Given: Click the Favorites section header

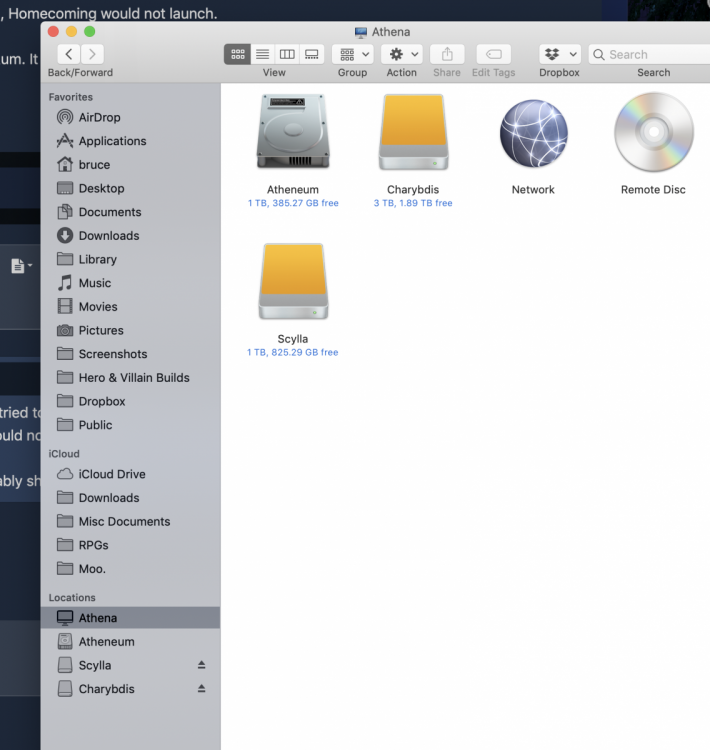Looking at the screenshot, I should tap(71, 97).
